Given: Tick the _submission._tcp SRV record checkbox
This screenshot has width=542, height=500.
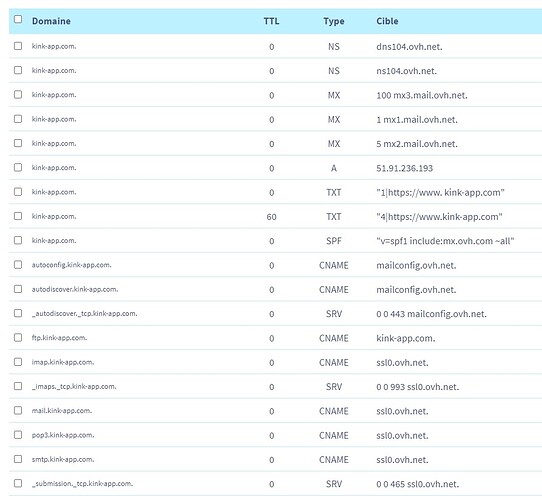Looking at the screenshot, I should [18, 483].
